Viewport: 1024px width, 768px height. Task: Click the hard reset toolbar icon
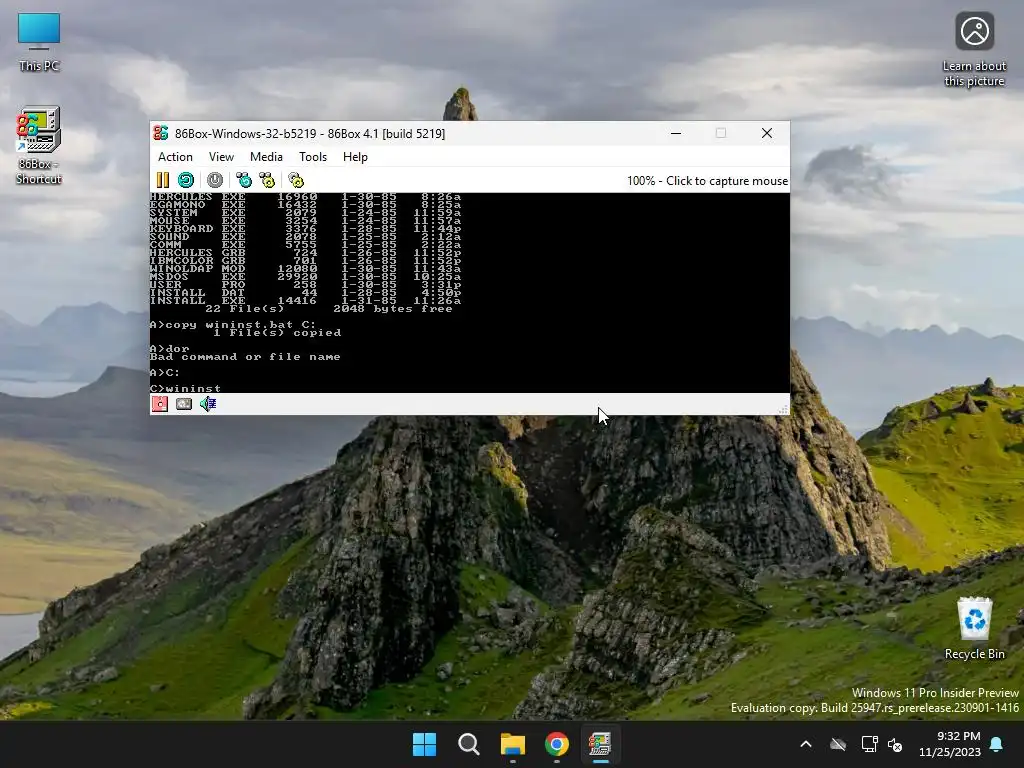click(x=186, y=180)
